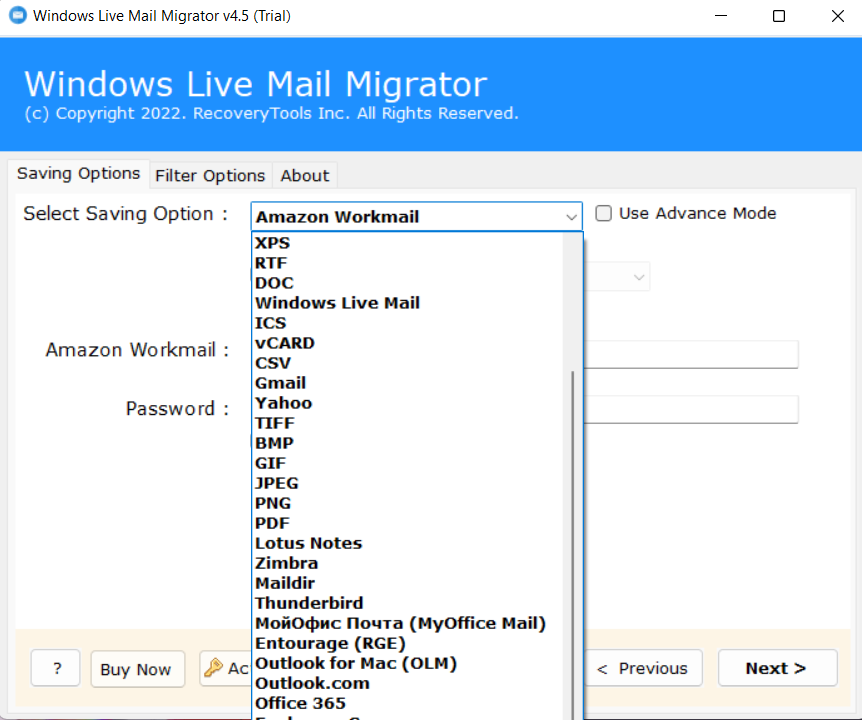Click the question mark help button

coord(56,668)
